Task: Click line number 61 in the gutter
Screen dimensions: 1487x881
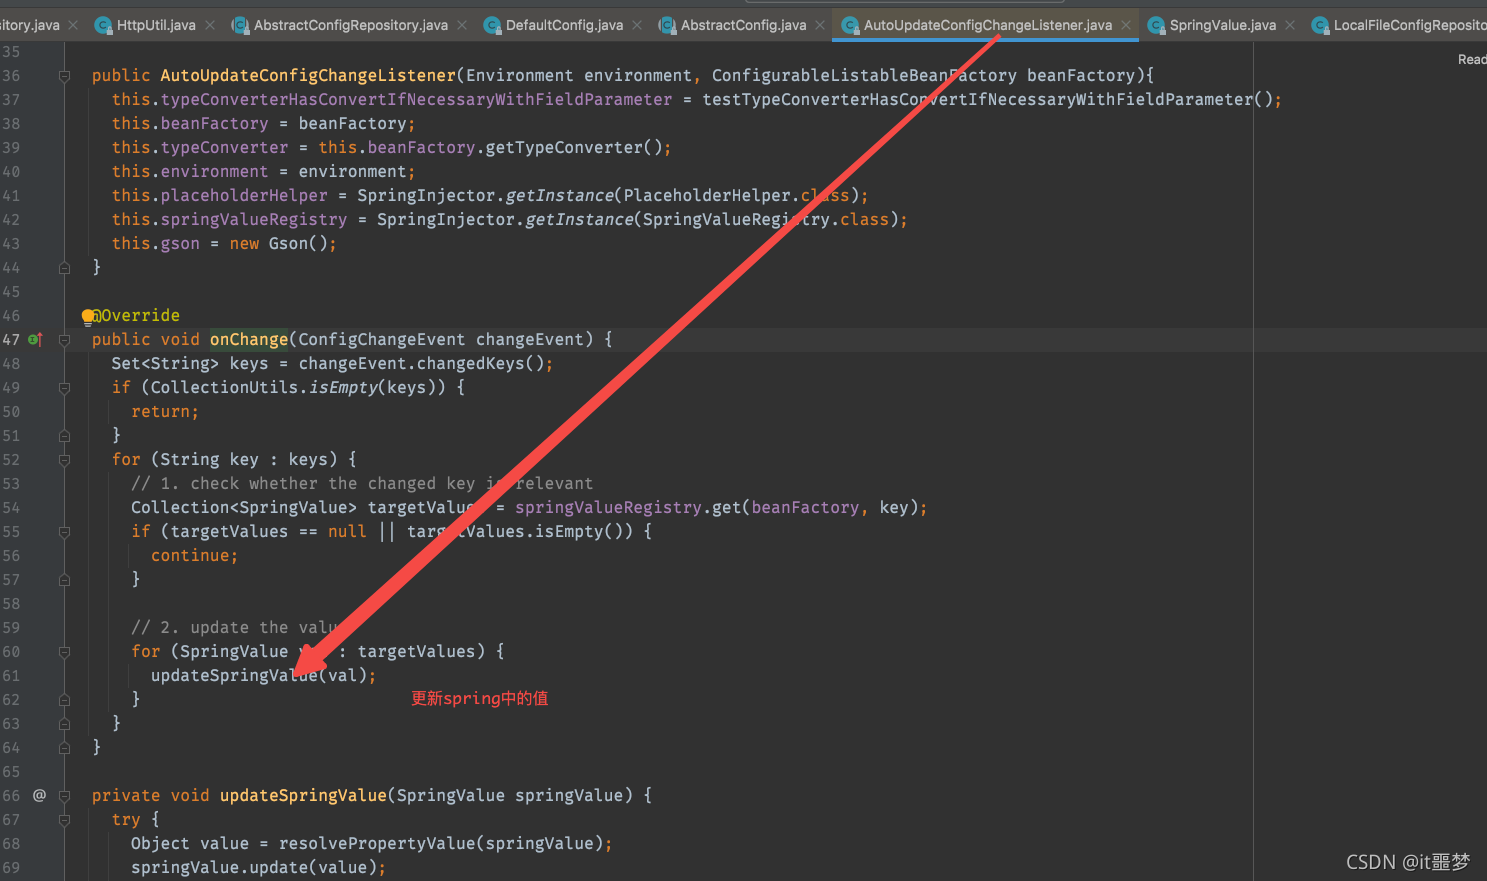Action: click(11, 676)
